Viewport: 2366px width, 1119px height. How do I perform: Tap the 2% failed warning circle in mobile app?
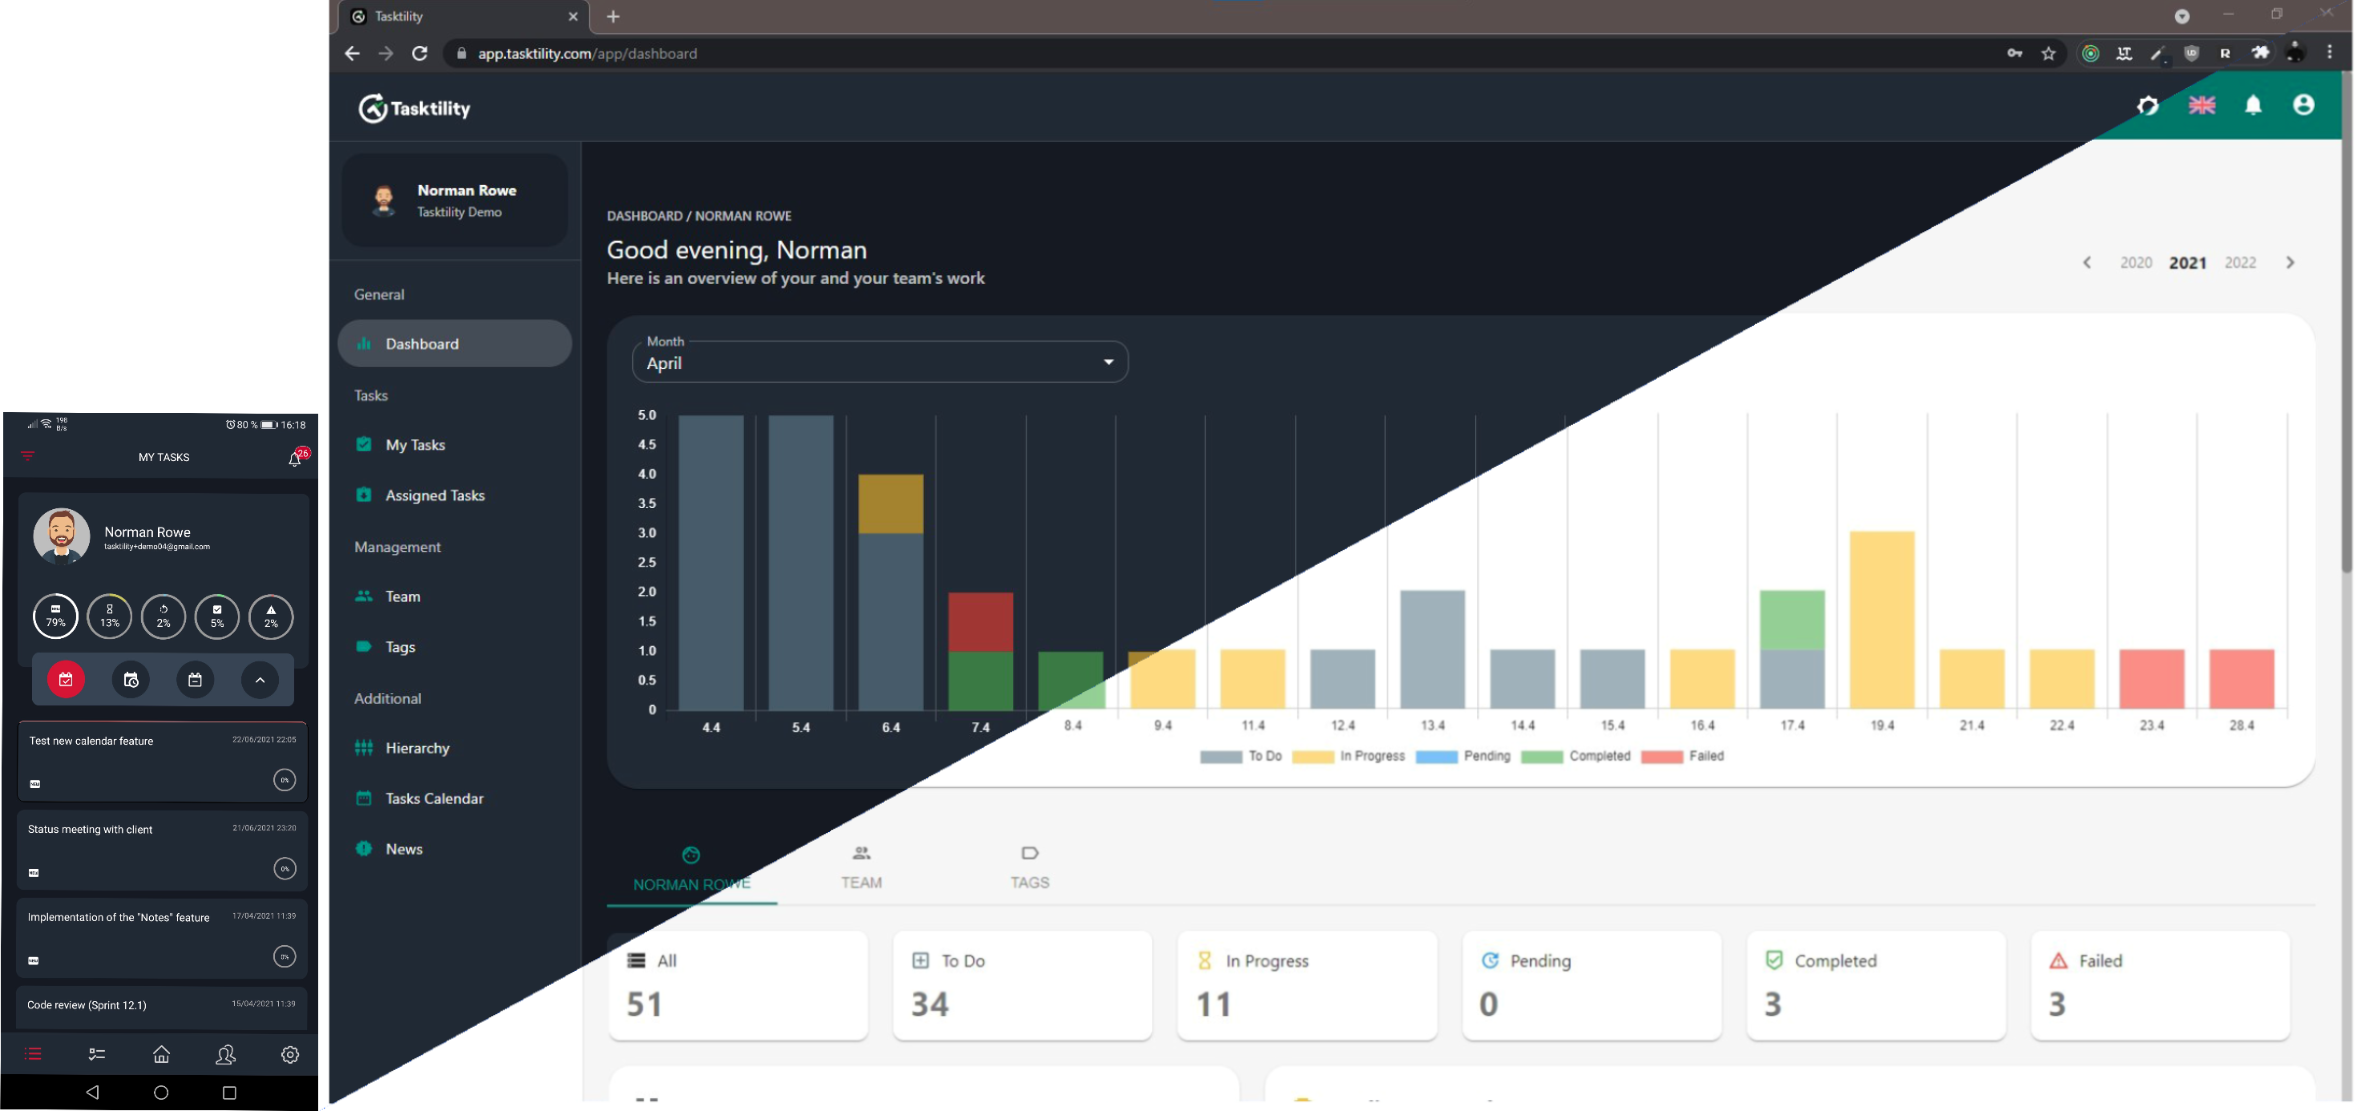click(272, 619)
